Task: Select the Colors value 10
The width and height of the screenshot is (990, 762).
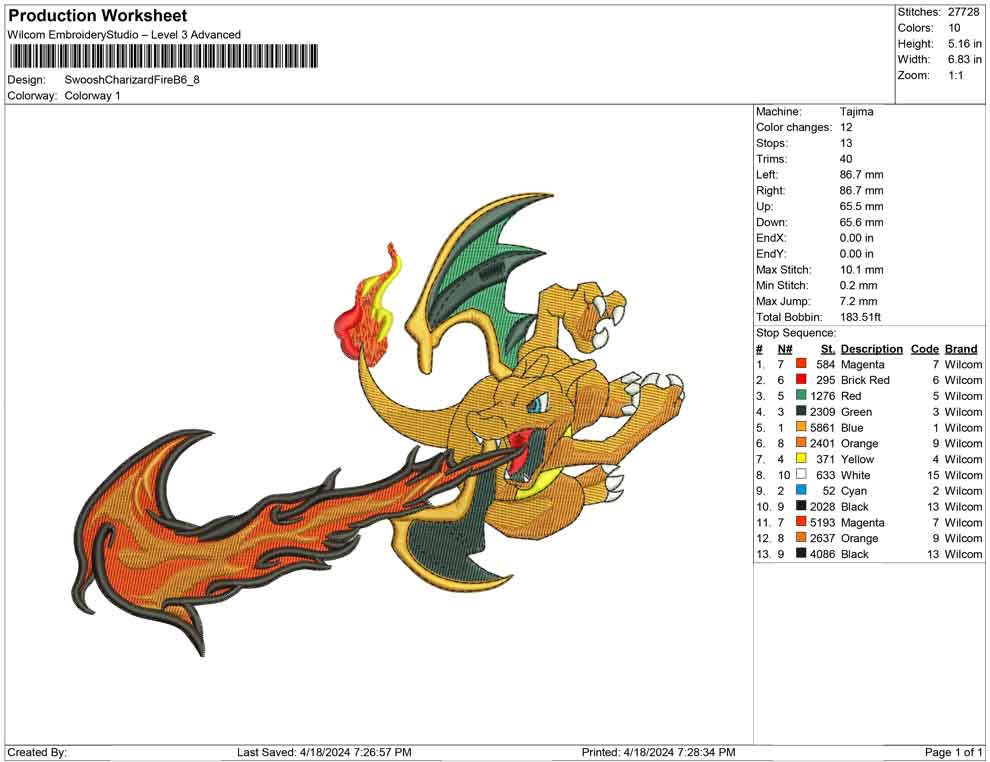Action: coord(954,28)
